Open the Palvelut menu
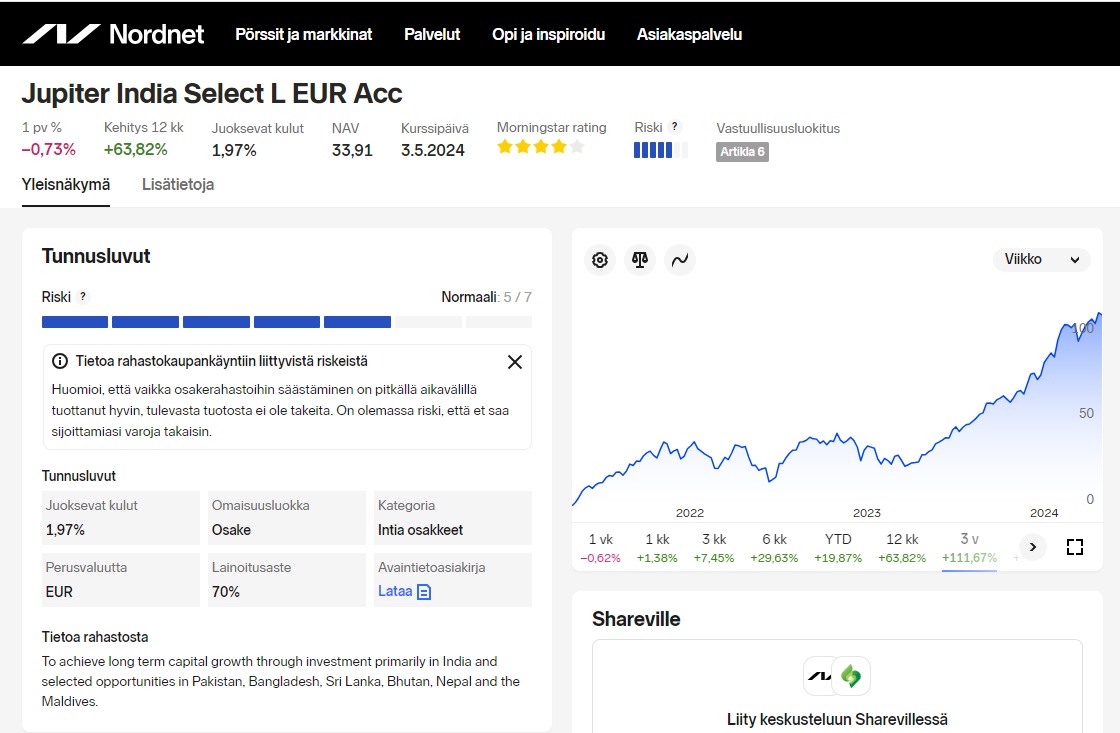This screenshot has width=1120, height=733. (x=432, y=34)
